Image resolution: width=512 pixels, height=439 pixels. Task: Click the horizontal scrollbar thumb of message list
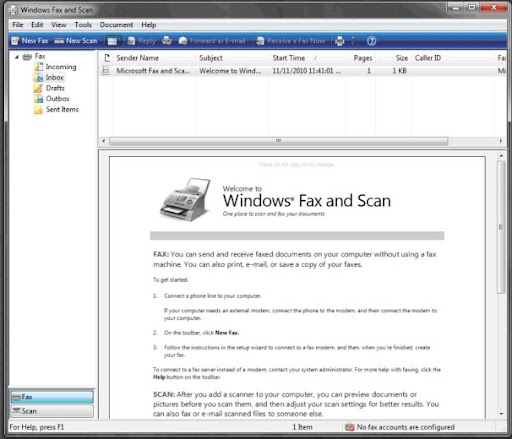(x=279, y=141)
